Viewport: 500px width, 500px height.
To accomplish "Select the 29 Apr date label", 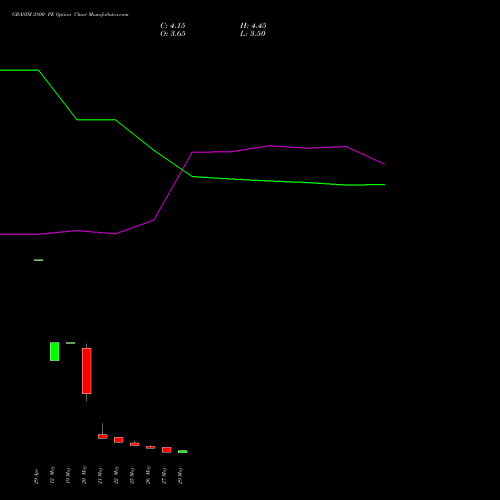I will [x=36, y=476].
